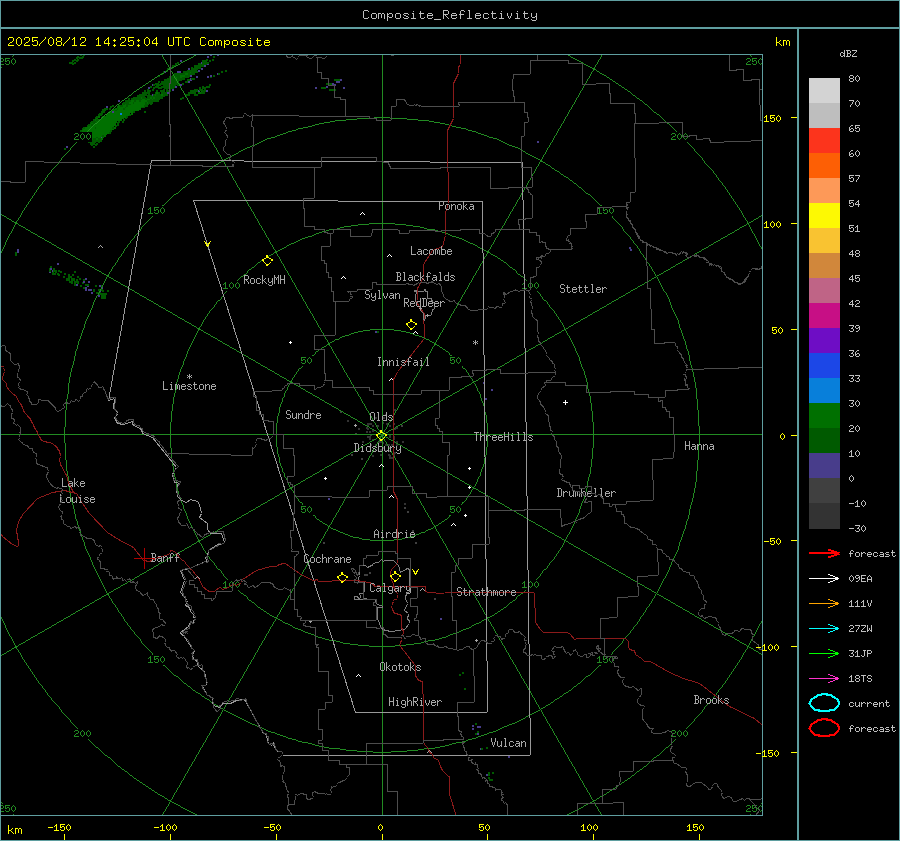The width and height of the screenshot is (900, 841).
Task: Click the Blackfalds town label
Action: [425, 277]
